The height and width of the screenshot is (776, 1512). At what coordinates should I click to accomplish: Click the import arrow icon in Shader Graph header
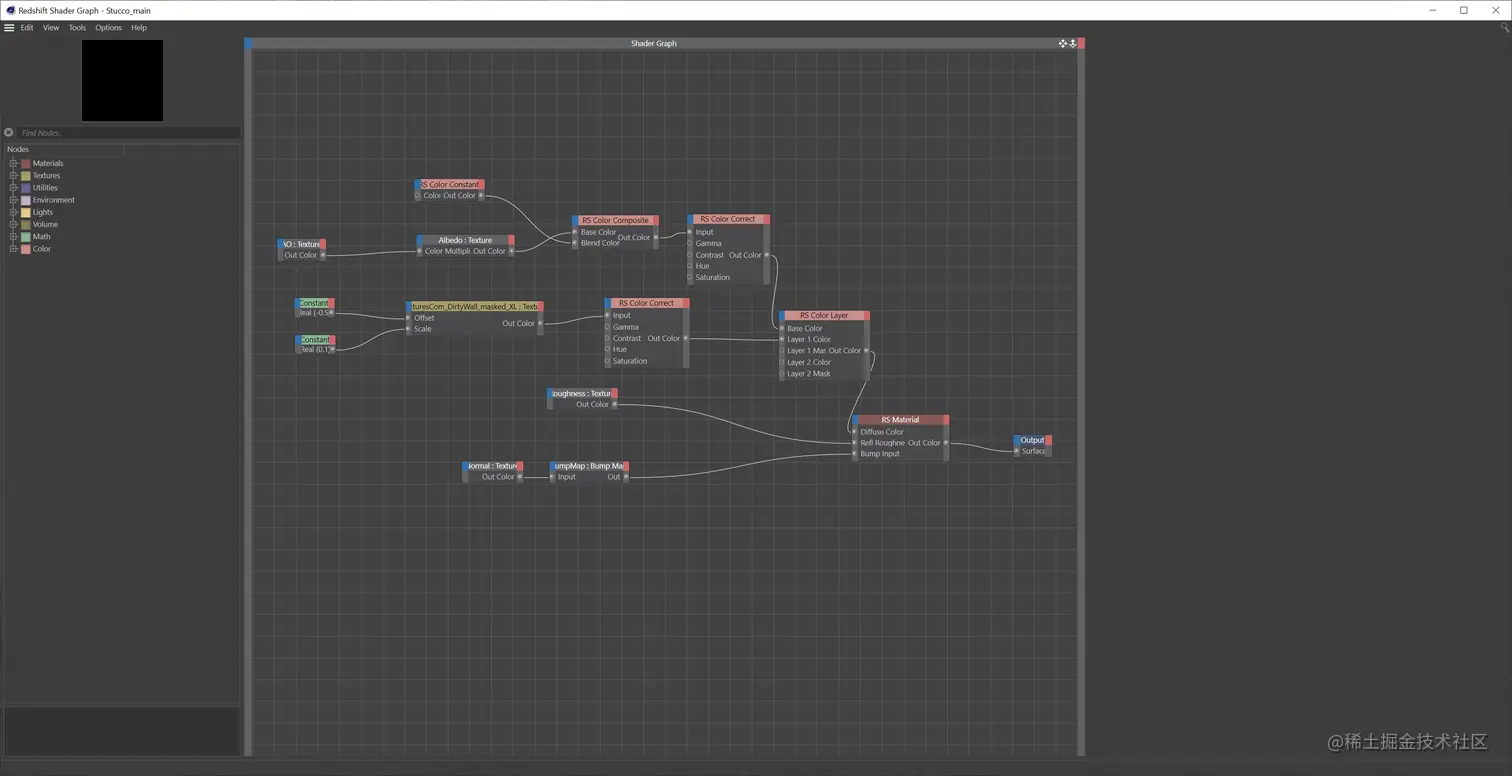pos(1073,43)
